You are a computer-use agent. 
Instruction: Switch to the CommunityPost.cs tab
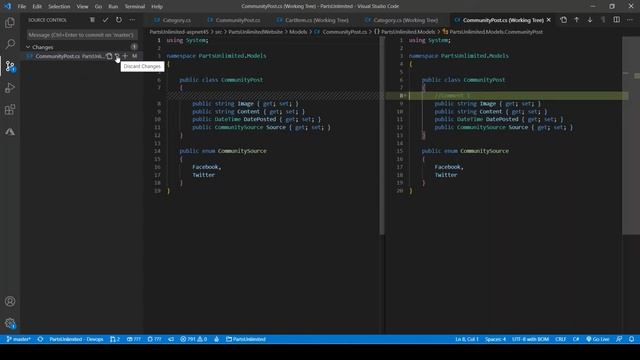tap(234, 20)
